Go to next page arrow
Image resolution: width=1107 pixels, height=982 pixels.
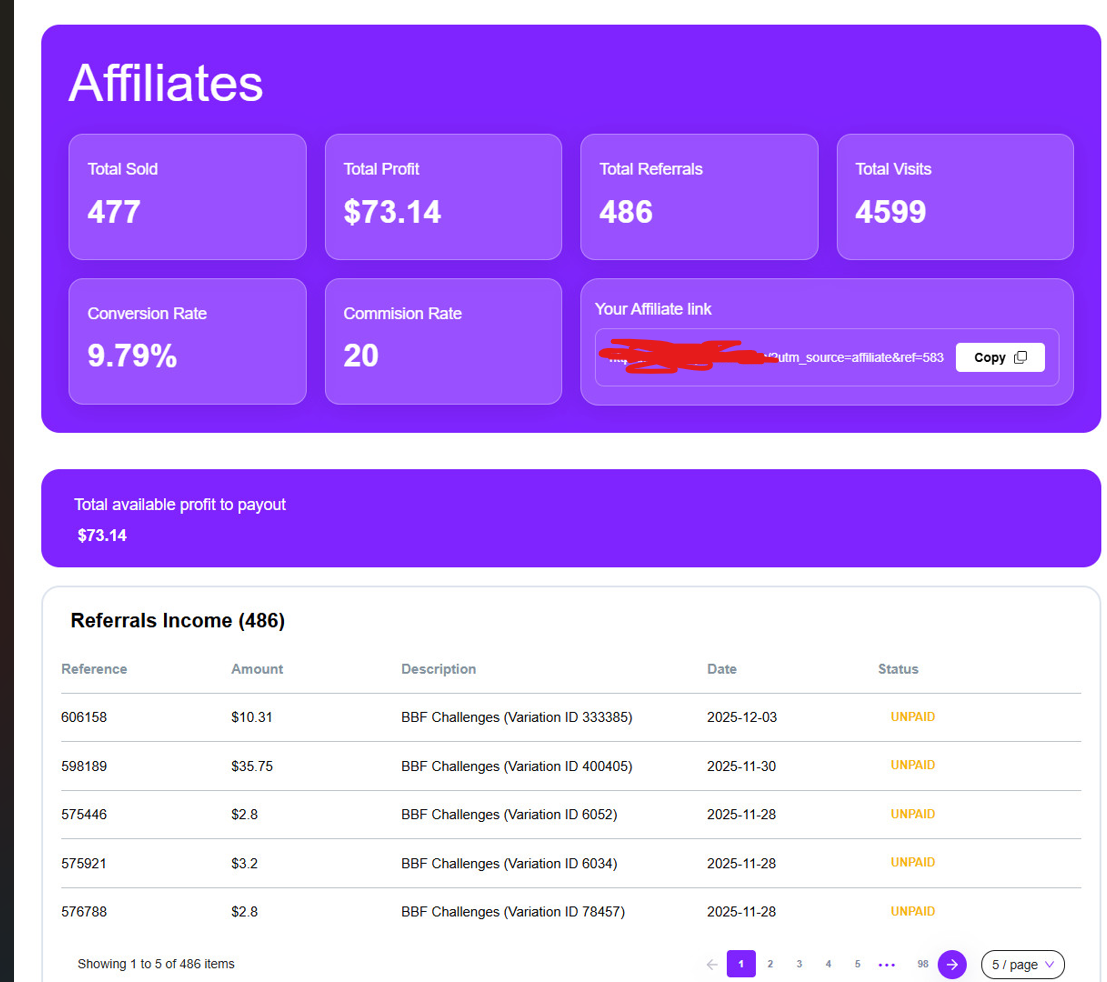point(952,964)
